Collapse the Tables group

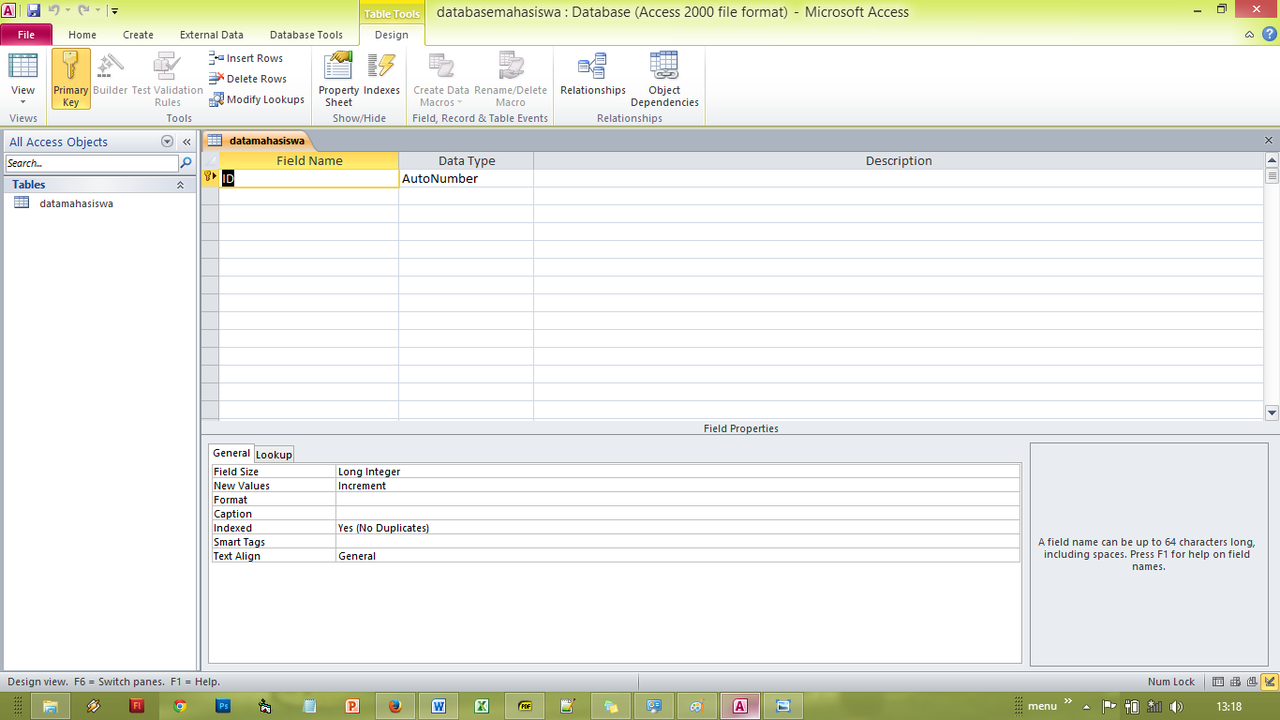click(181, 185)
